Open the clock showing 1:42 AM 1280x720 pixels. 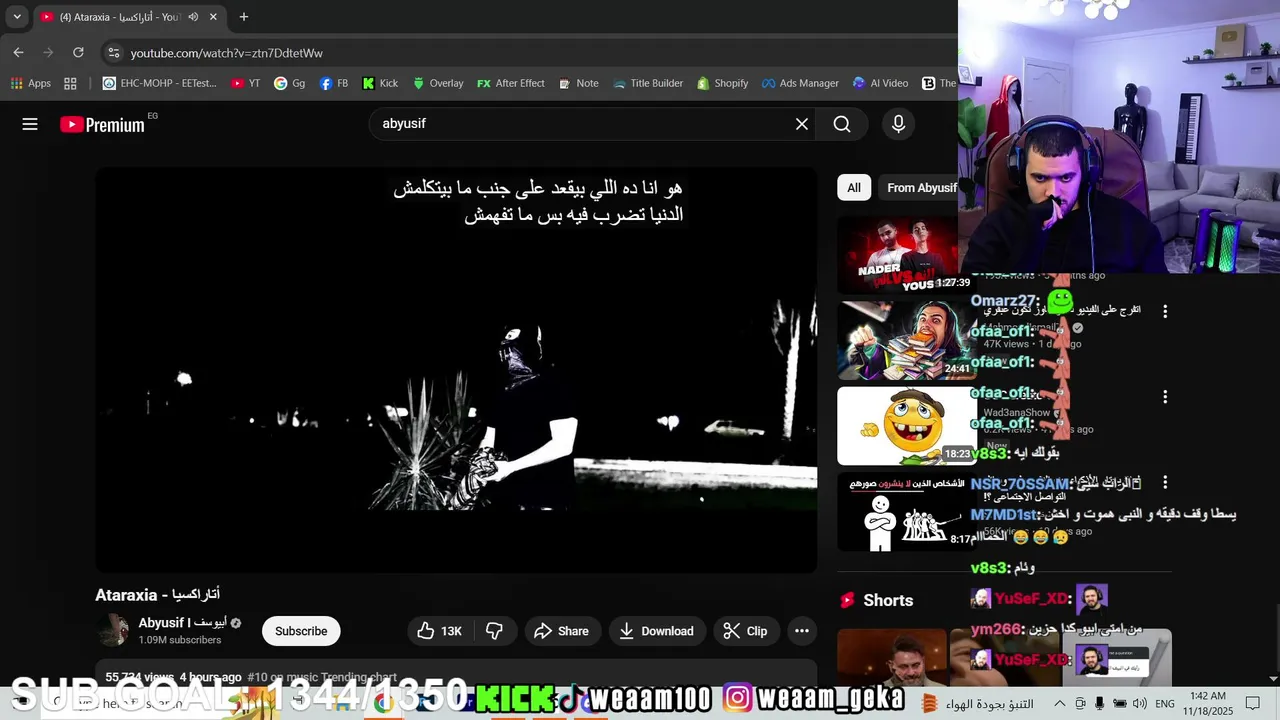(x=1208, y=703)
